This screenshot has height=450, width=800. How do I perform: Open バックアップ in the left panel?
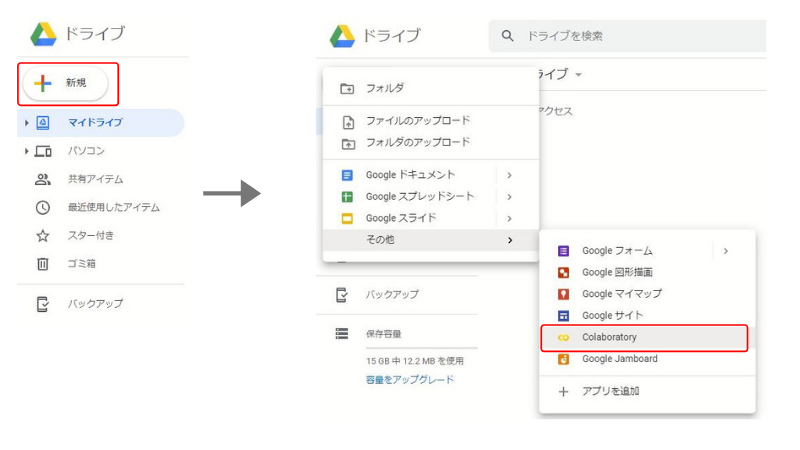(95, 304)
